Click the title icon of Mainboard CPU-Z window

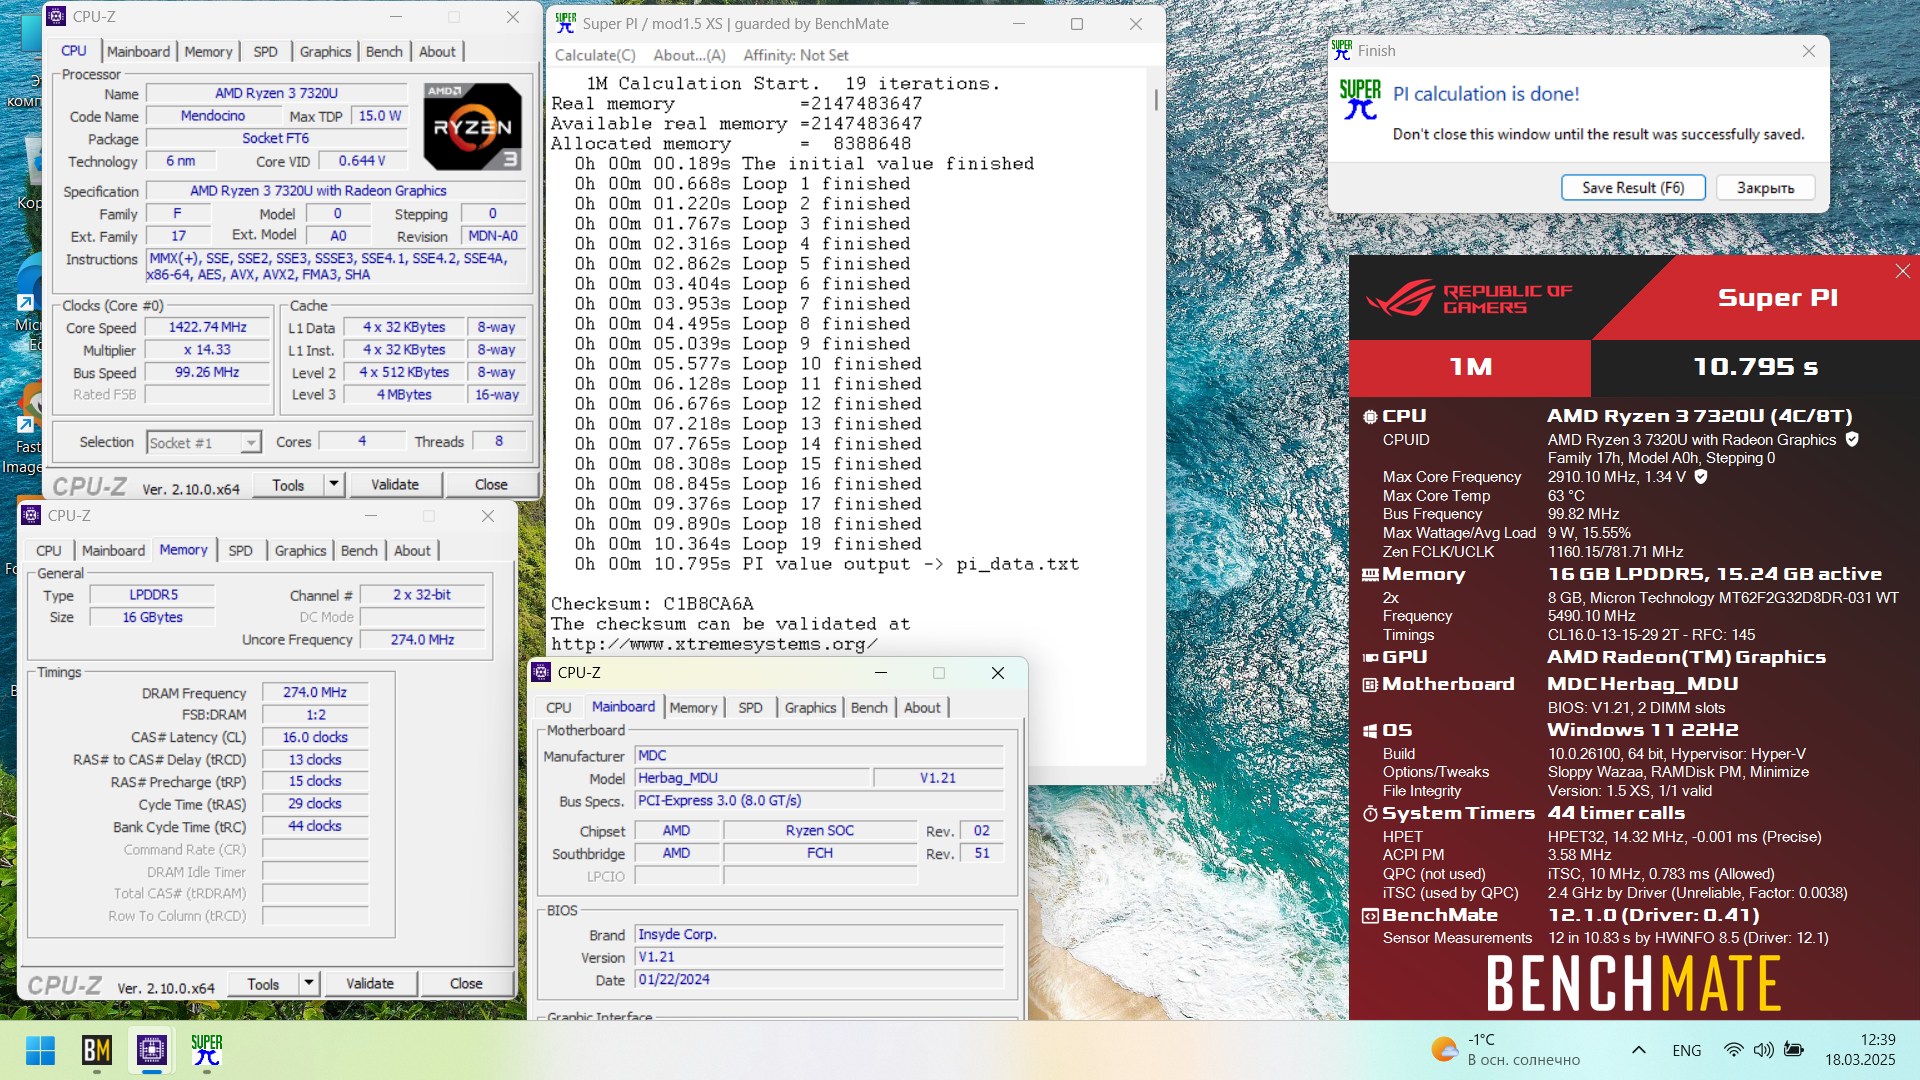[541, 673]
